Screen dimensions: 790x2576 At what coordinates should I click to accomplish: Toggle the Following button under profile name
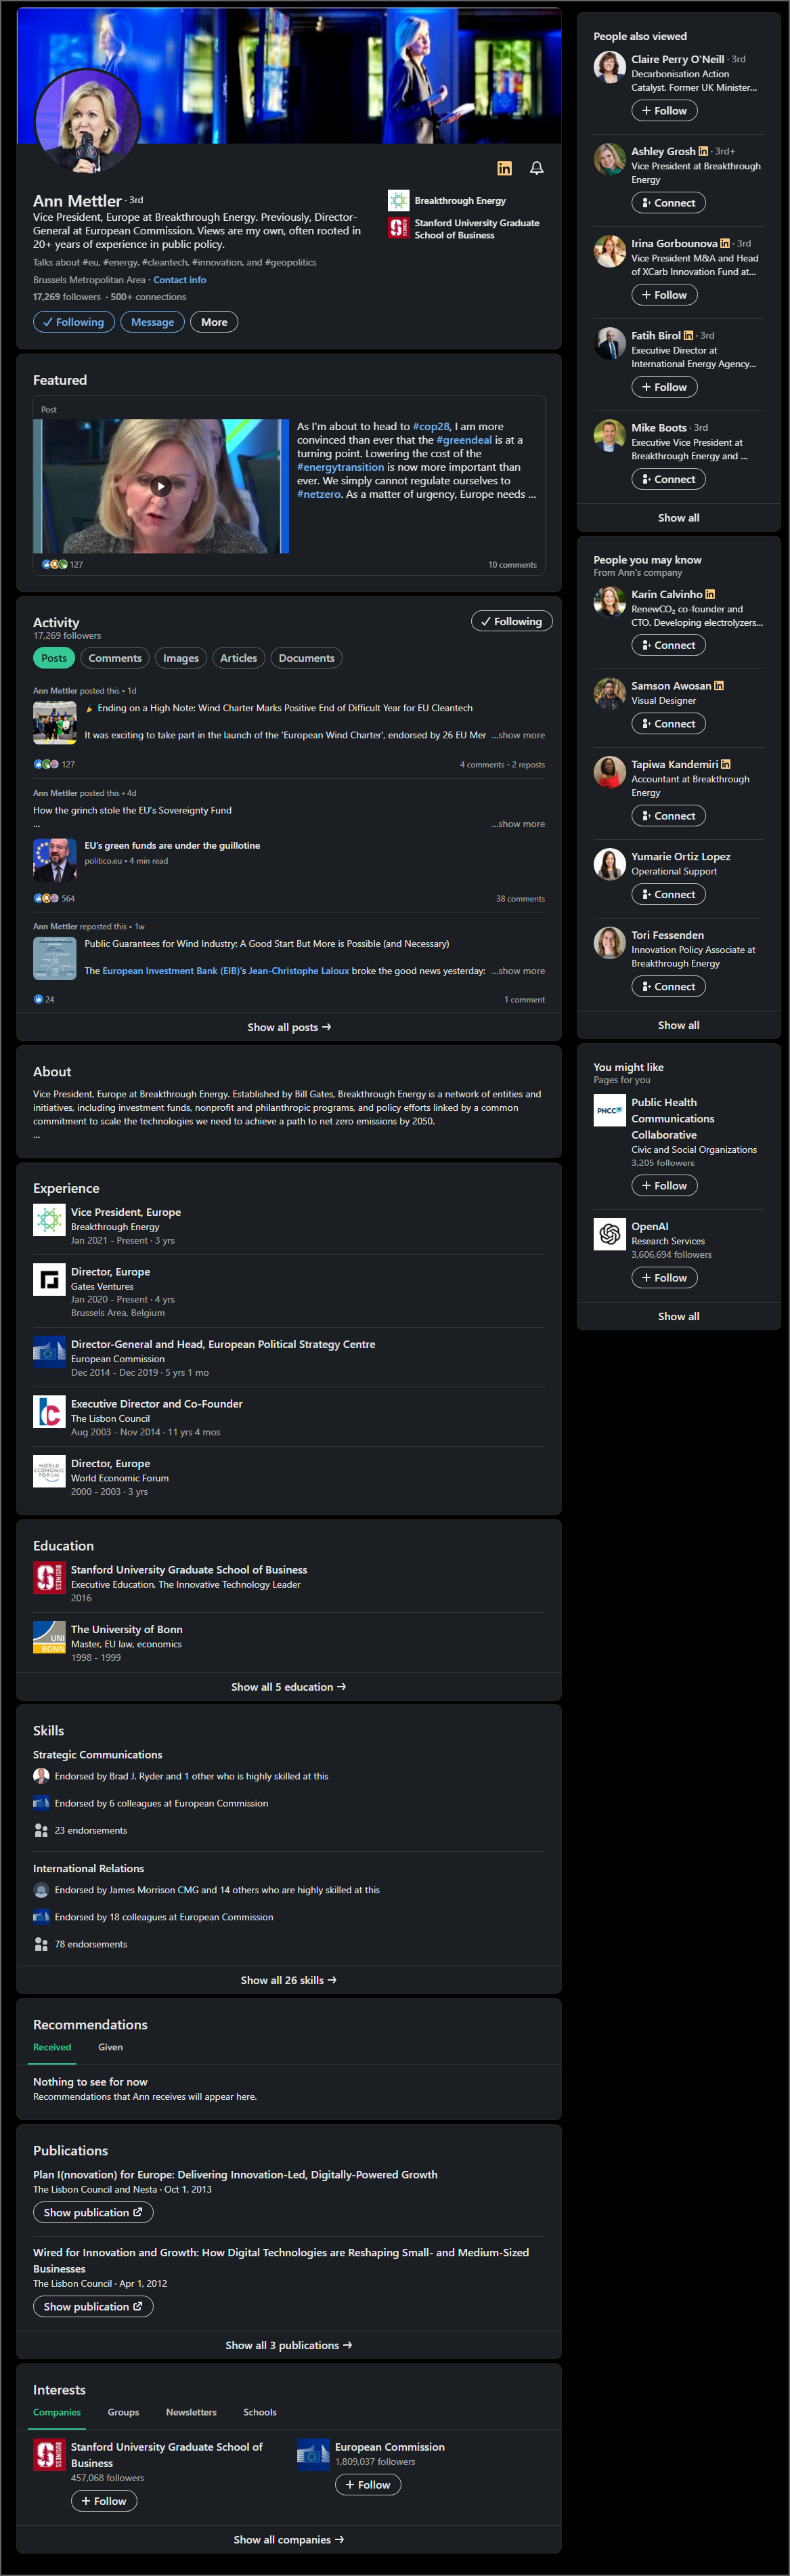tap(74, 322)
